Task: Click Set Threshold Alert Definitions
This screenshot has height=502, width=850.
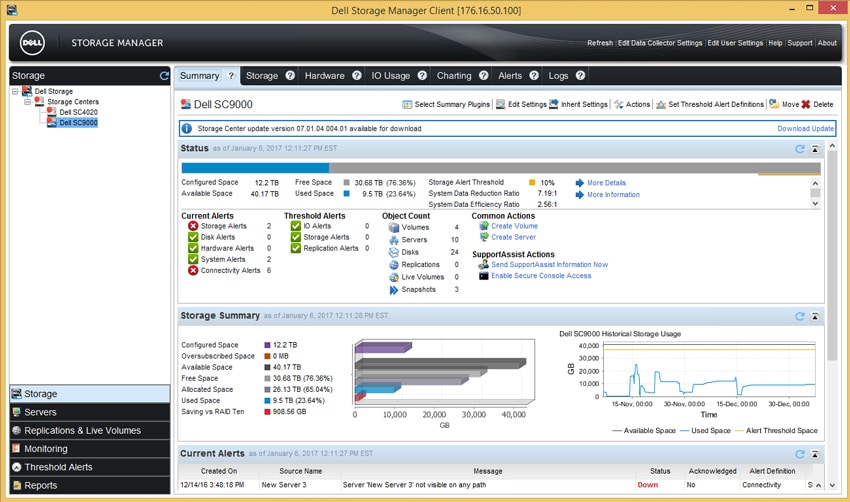Action: [710, 104]
